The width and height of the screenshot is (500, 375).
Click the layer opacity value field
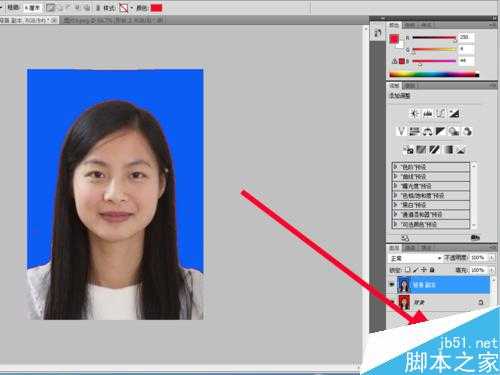478,258
